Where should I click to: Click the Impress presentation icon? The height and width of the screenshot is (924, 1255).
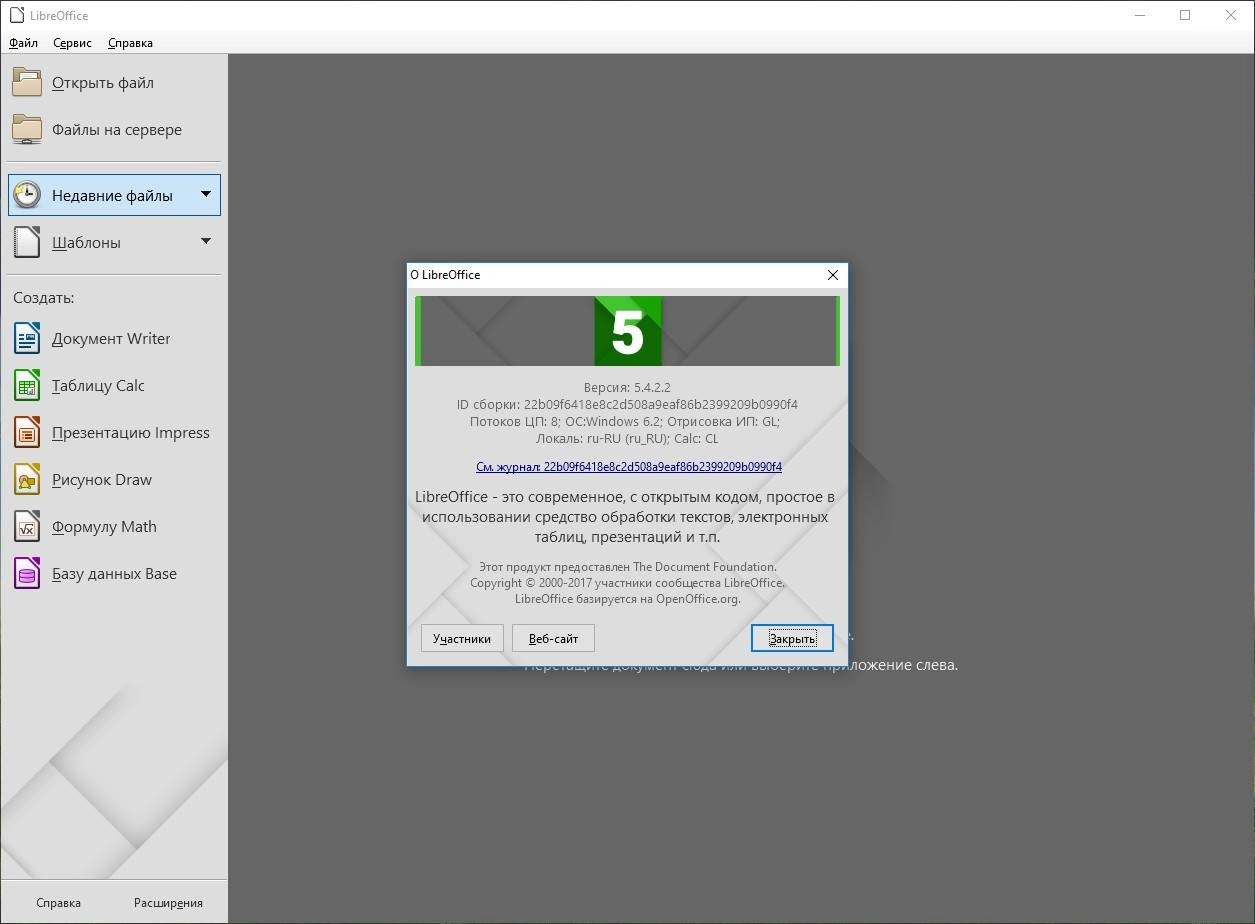pos(27,432)
